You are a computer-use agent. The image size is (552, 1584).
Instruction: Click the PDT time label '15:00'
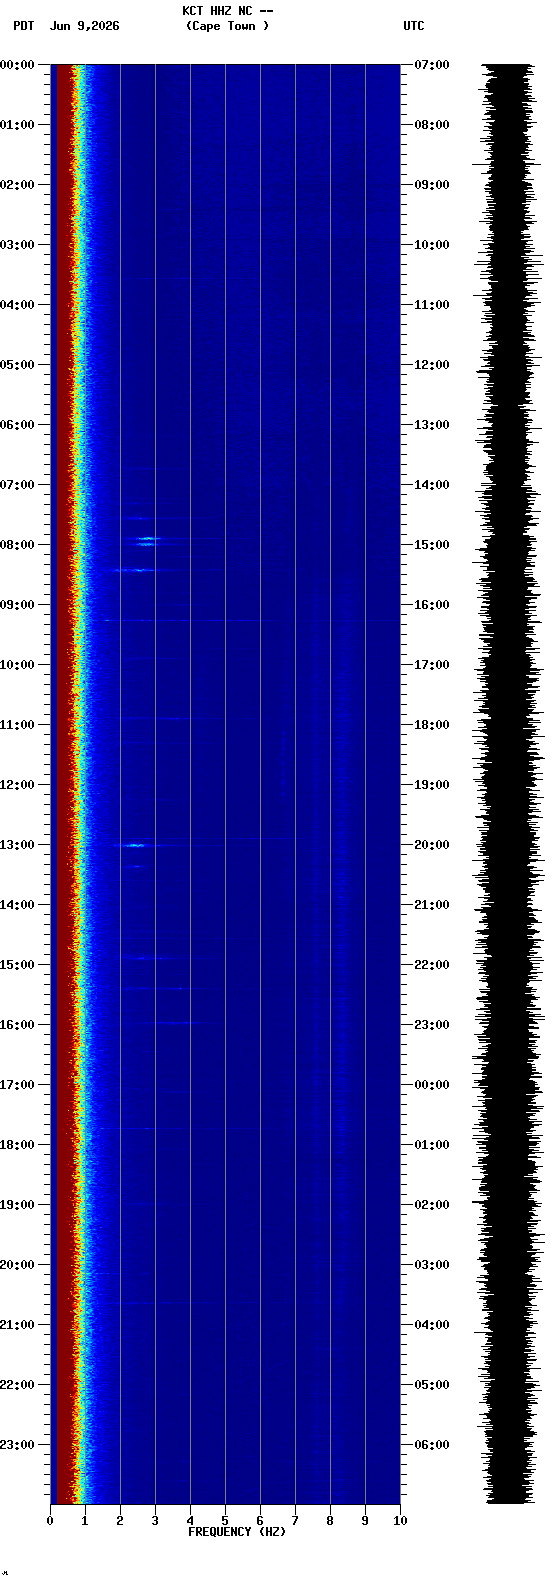point(17,965)
